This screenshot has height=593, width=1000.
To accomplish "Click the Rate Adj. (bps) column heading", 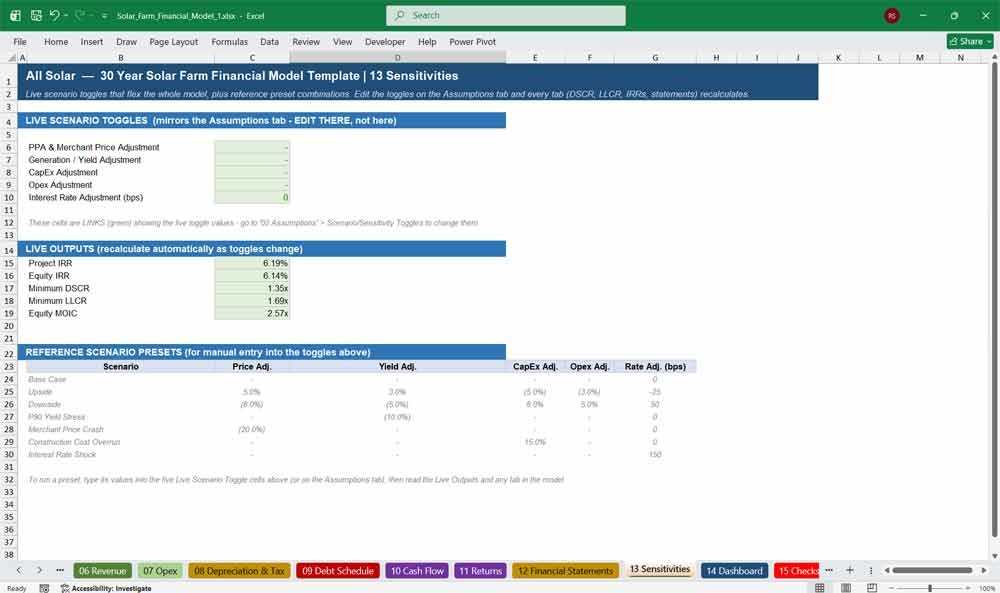I will tap(655, 367).
